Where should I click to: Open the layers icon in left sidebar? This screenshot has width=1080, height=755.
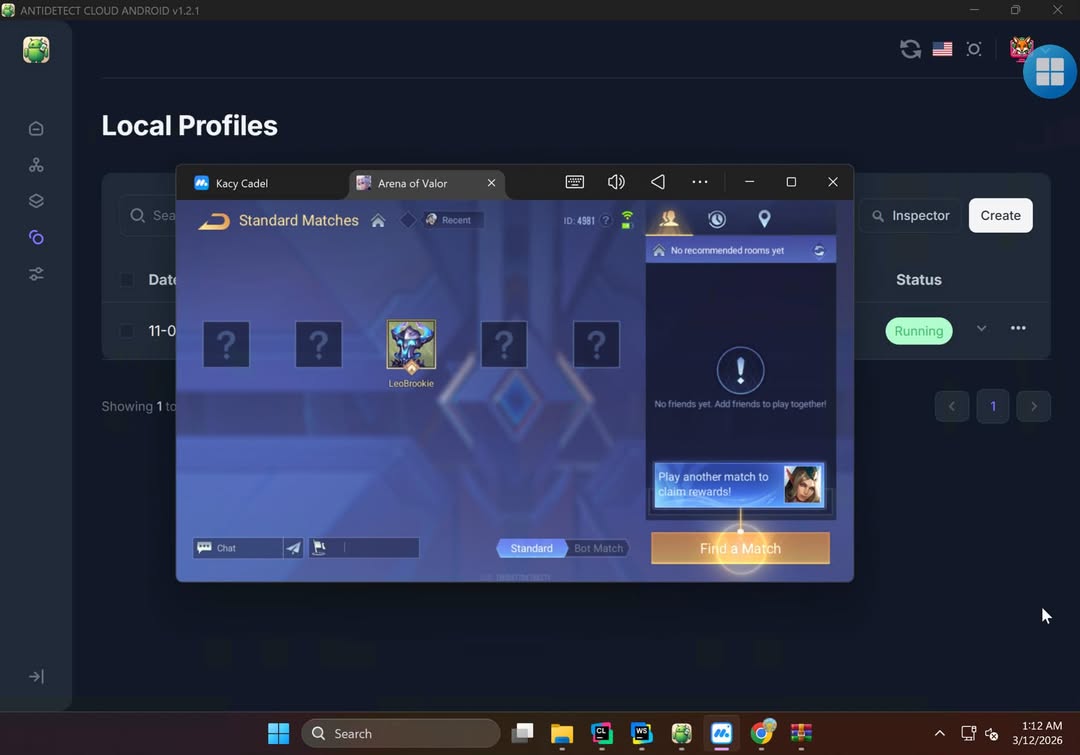pos(36,201)
